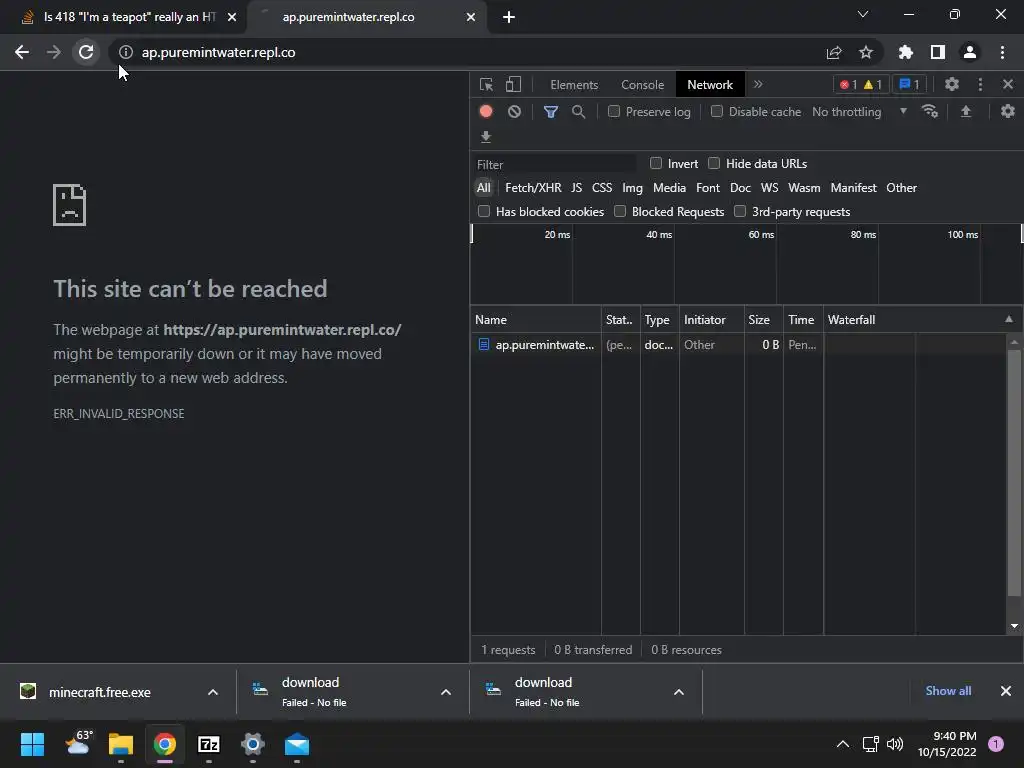This screenshot has height=768, width=1024.
Task: Bookmark this tab with the star icon
Action: [866, 52]
